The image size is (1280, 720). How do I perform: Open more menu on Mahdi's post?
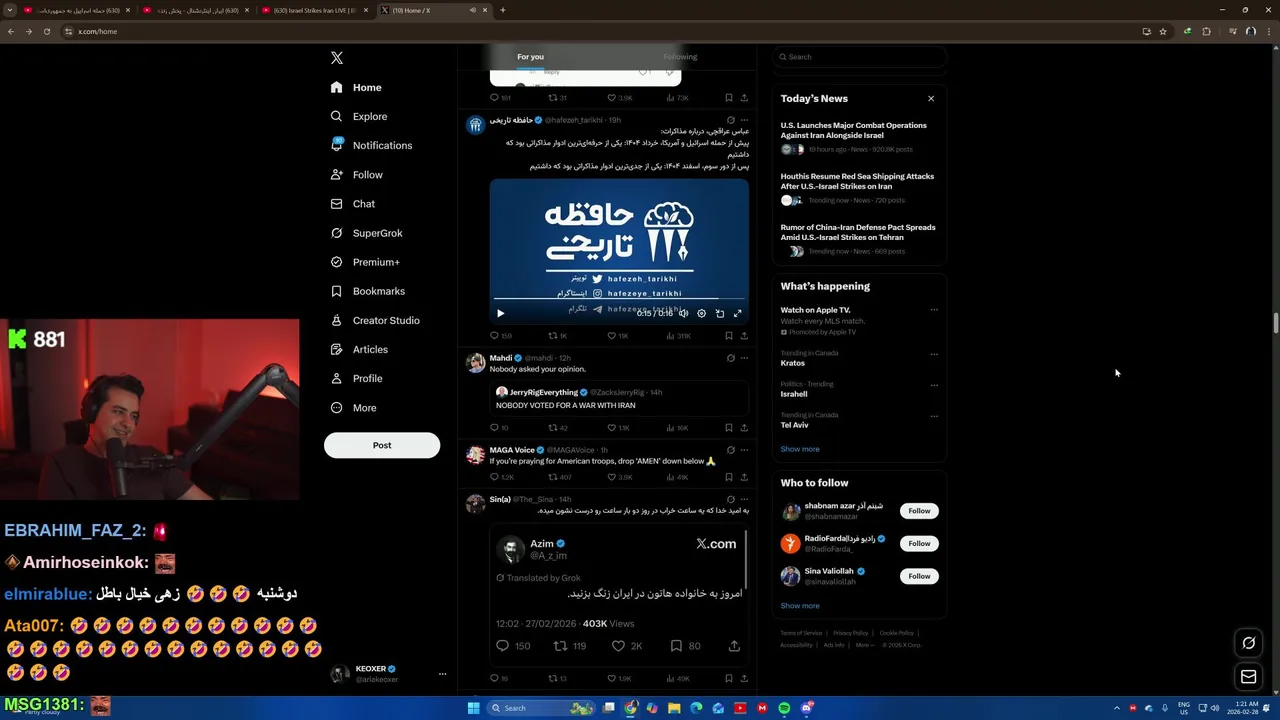(744, 358)
